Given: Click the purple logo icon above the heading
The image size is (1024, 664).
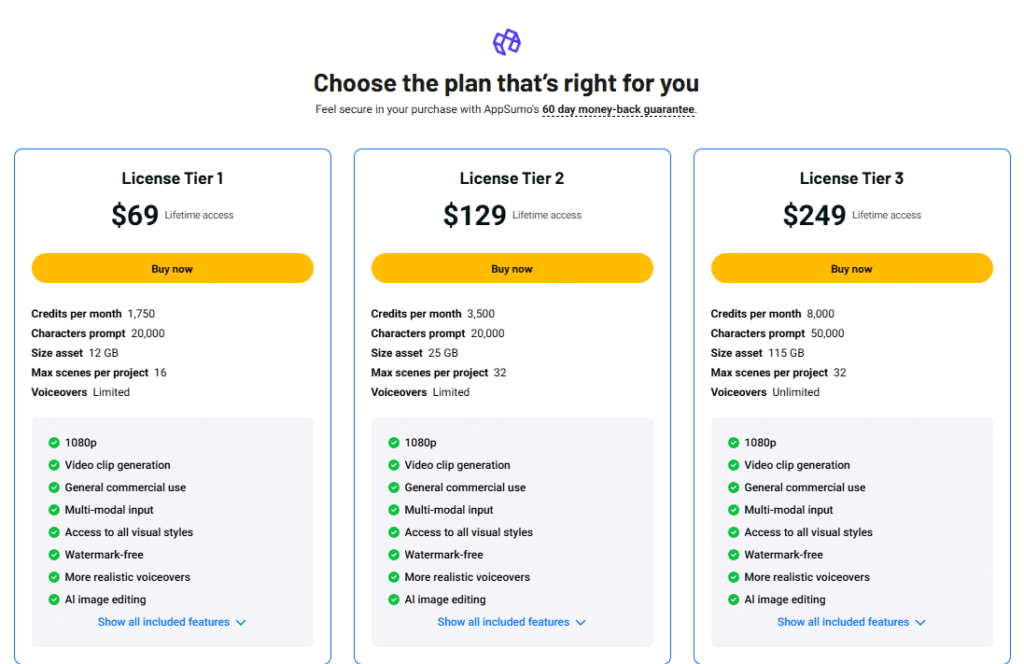Looking at the screenshot, I should coord(505,42).
